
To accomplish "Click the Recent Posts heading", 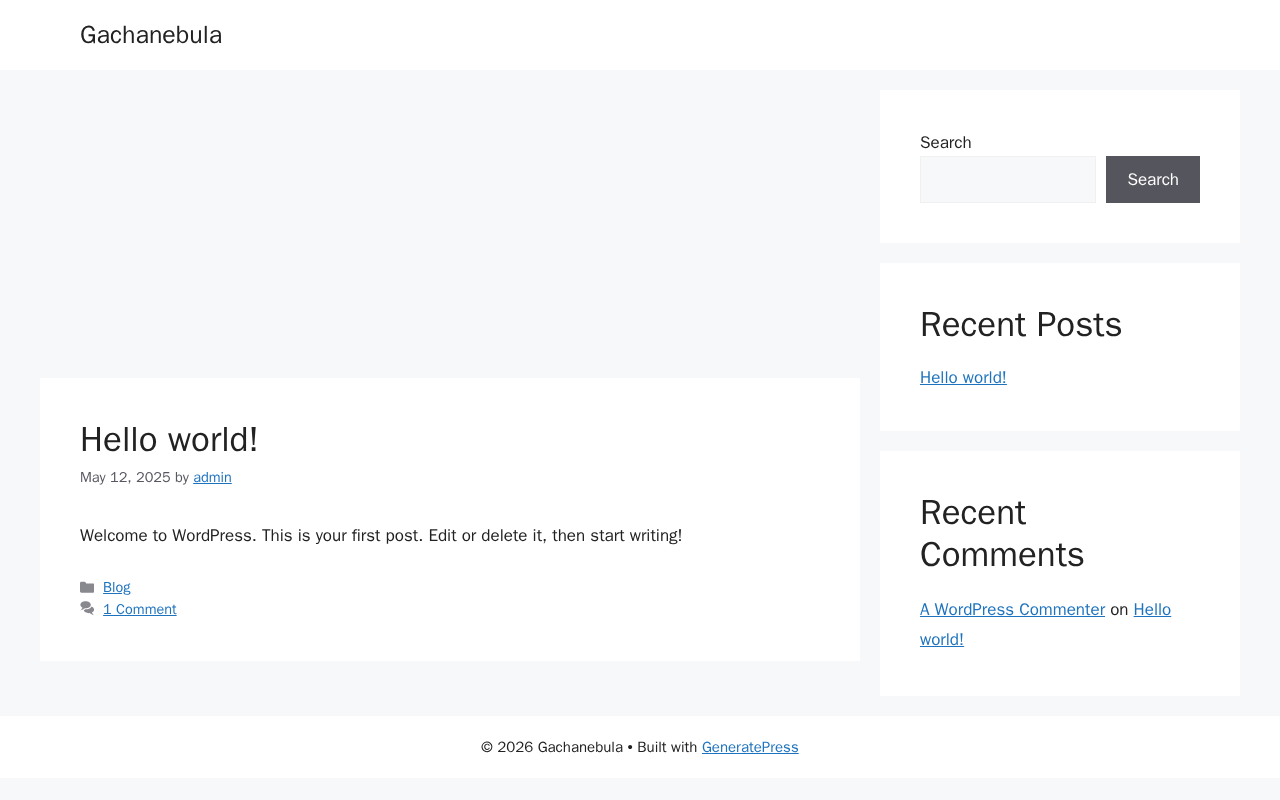I will (x=1021, y=325).
